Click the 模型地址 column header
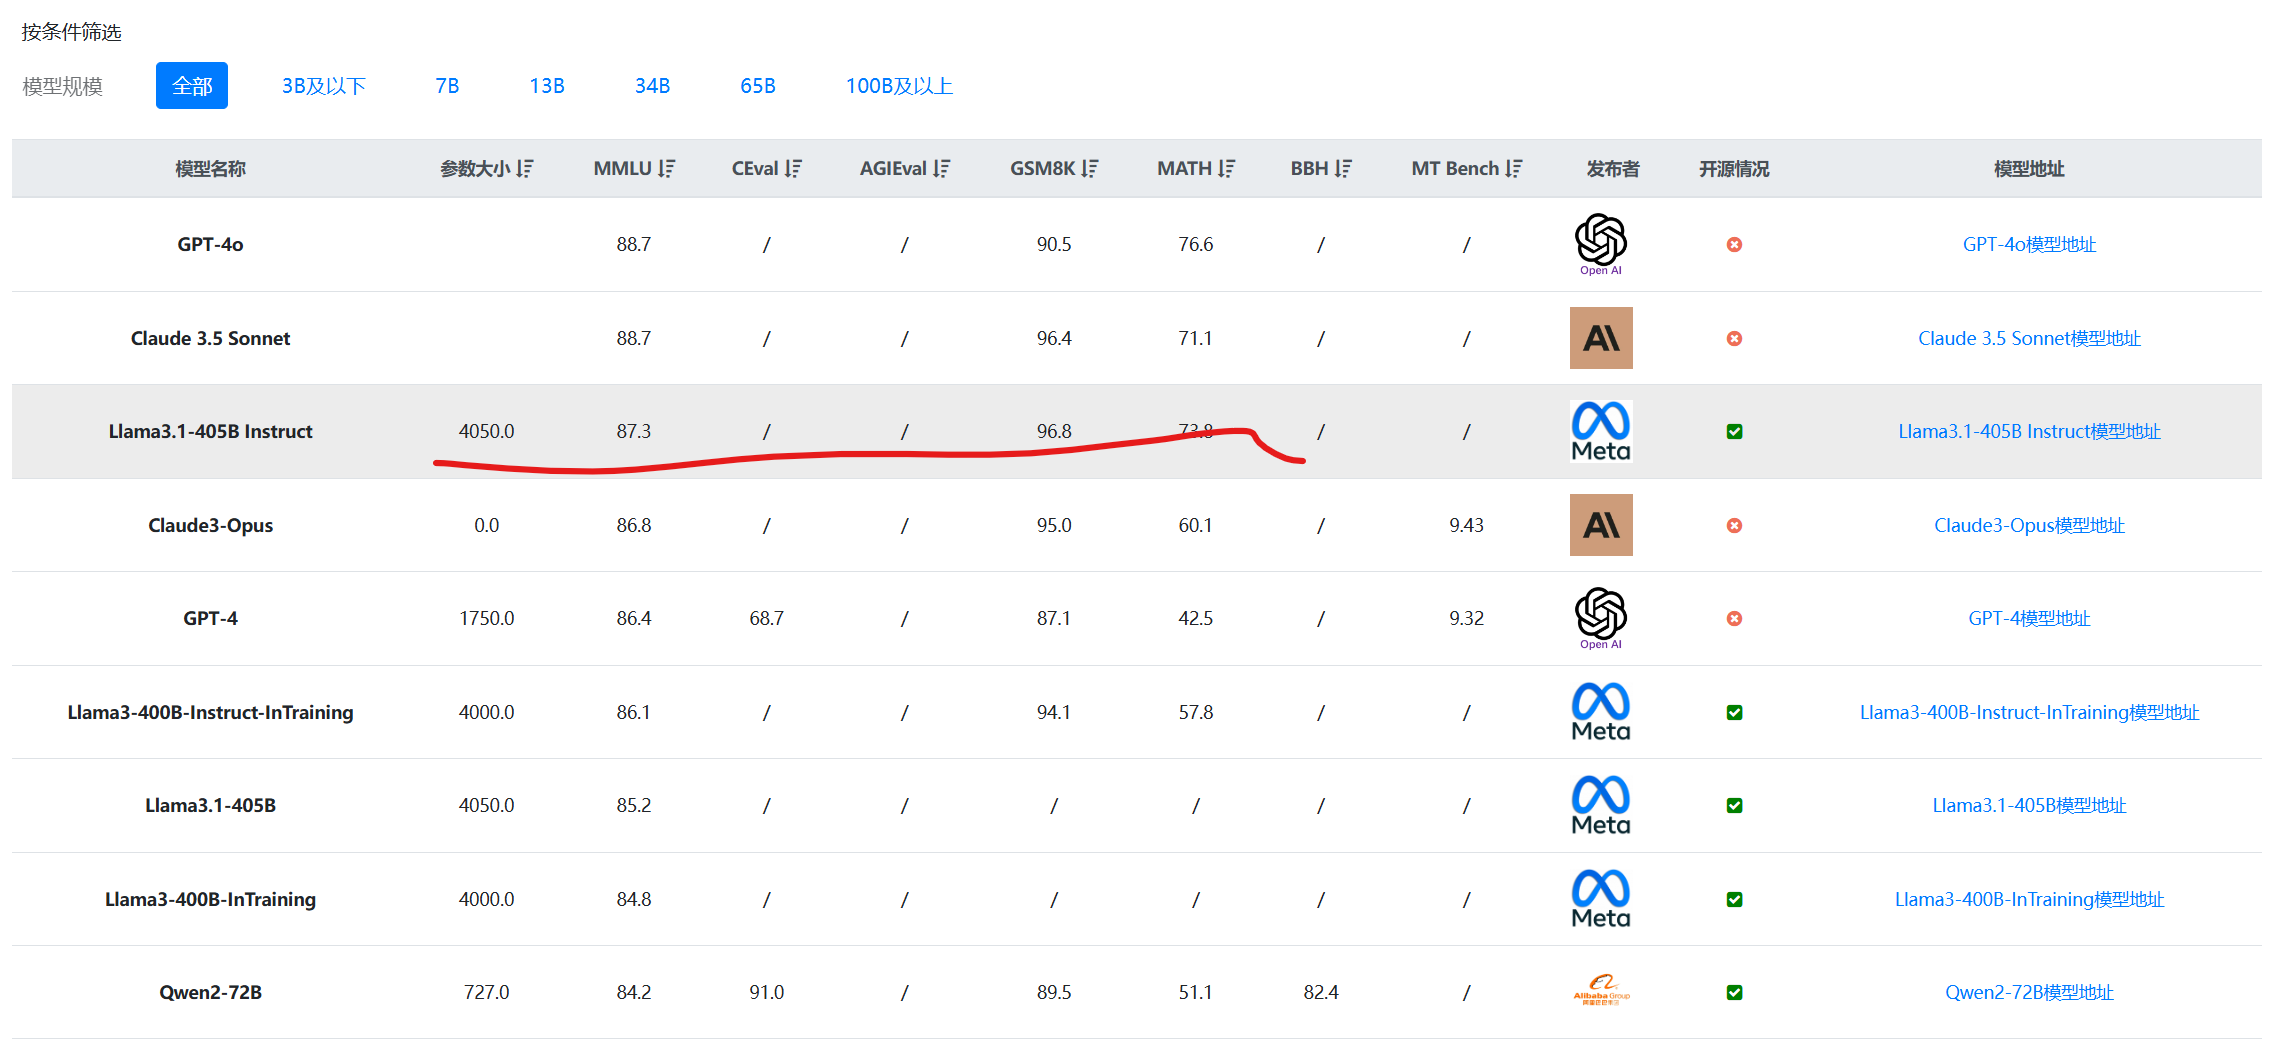Viewport: 2290px width, 1040px height. click(2029, 169)
